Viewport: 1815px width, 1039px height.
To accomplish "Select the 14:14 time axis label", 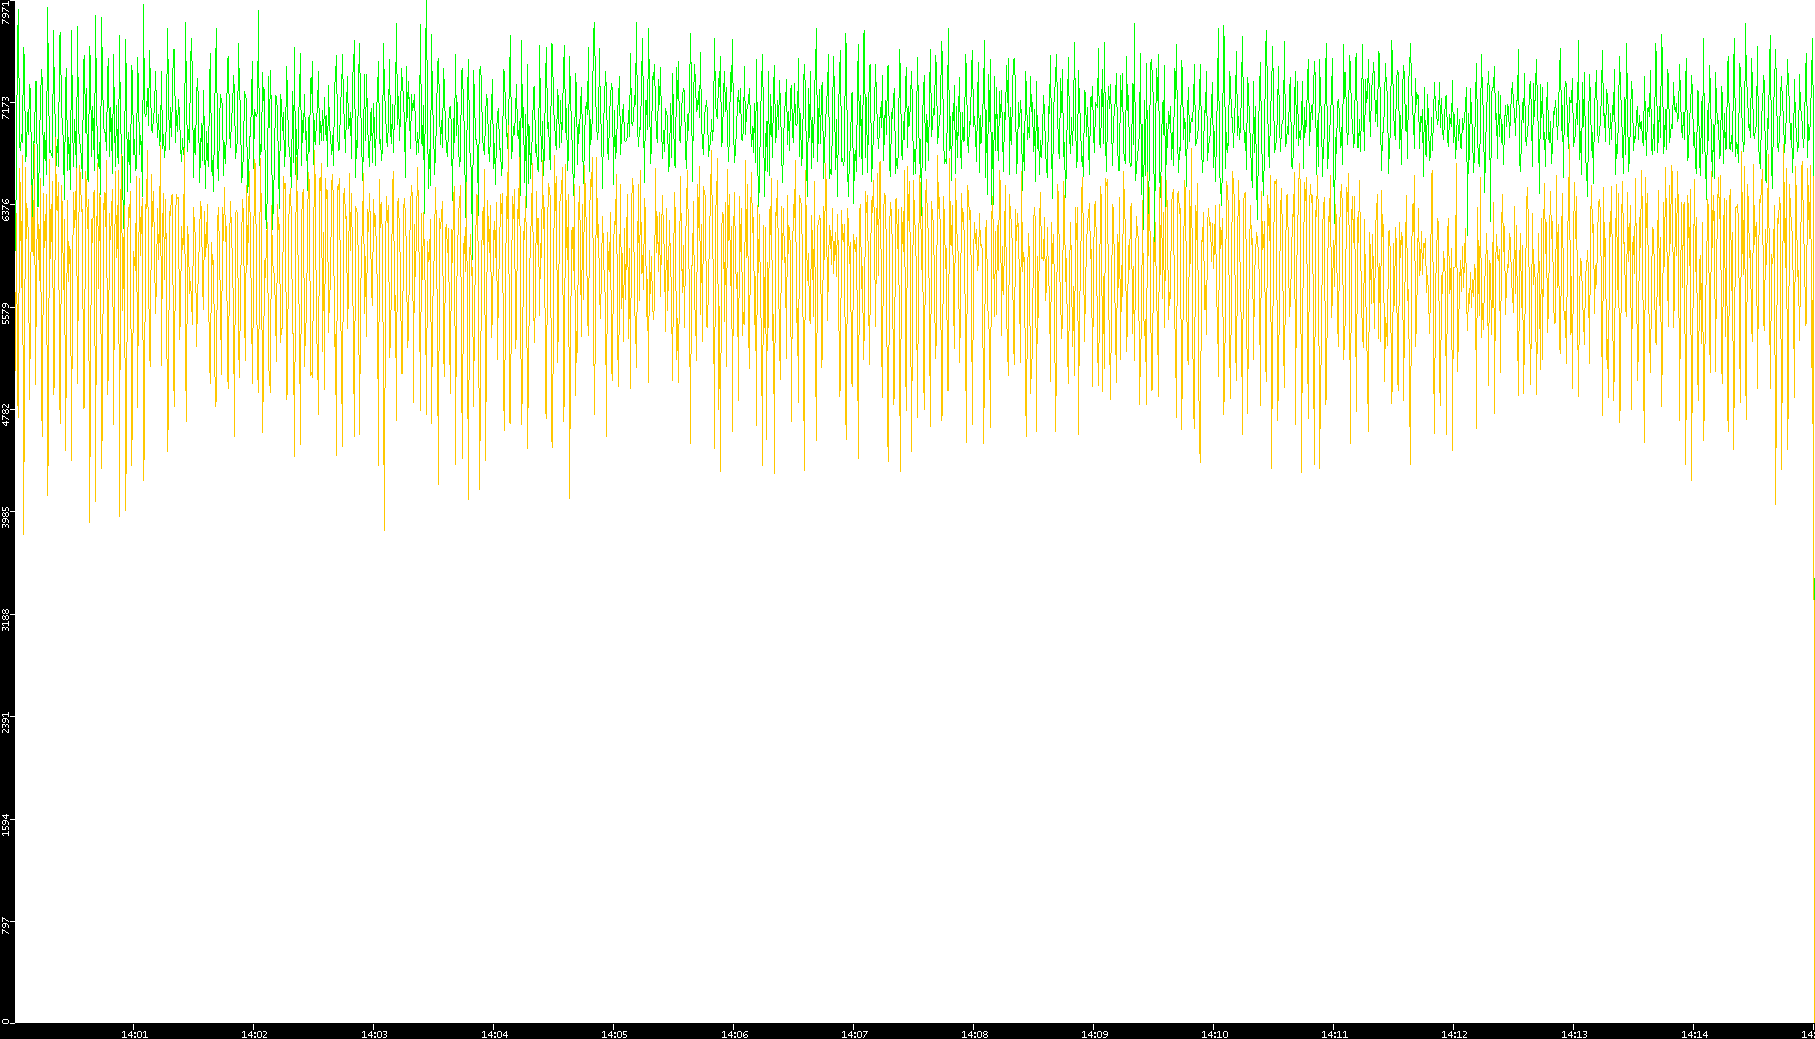I will pos(1694,1034).
